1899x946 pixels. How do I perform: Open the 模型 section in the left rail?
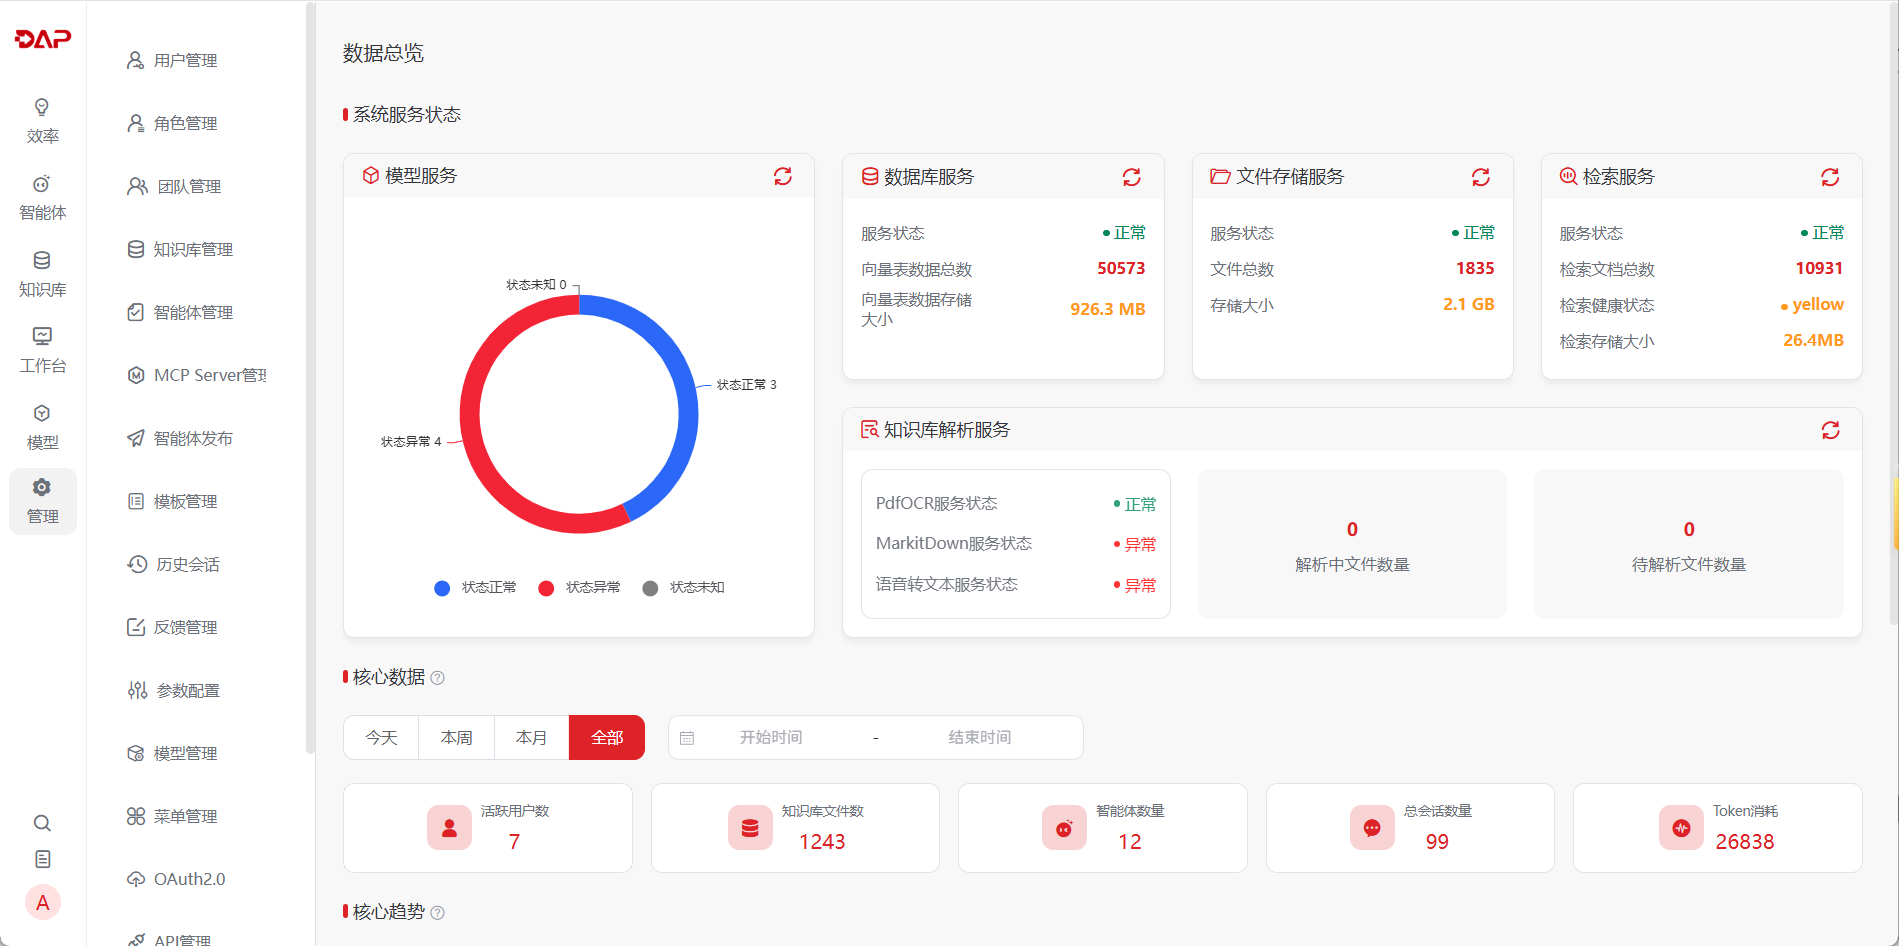[x=42, y=428]
